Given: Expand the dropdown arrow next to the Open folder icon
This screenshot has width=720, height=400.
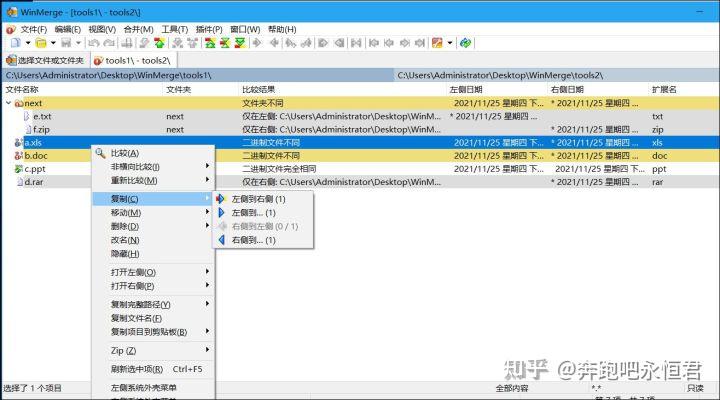Looking at the screenshot, I should pyautogui.click(x=53, y=43).
